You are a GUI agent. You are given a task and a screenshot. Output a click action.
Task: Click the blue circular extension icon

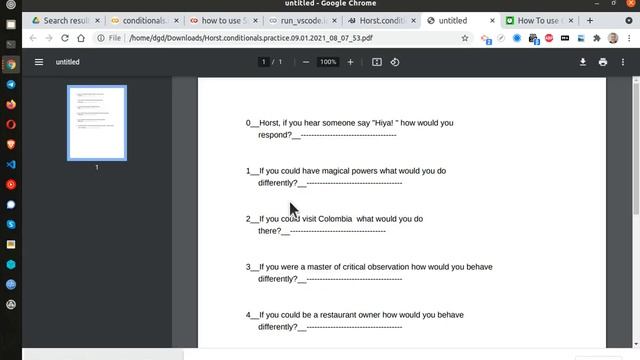point(517,38)
